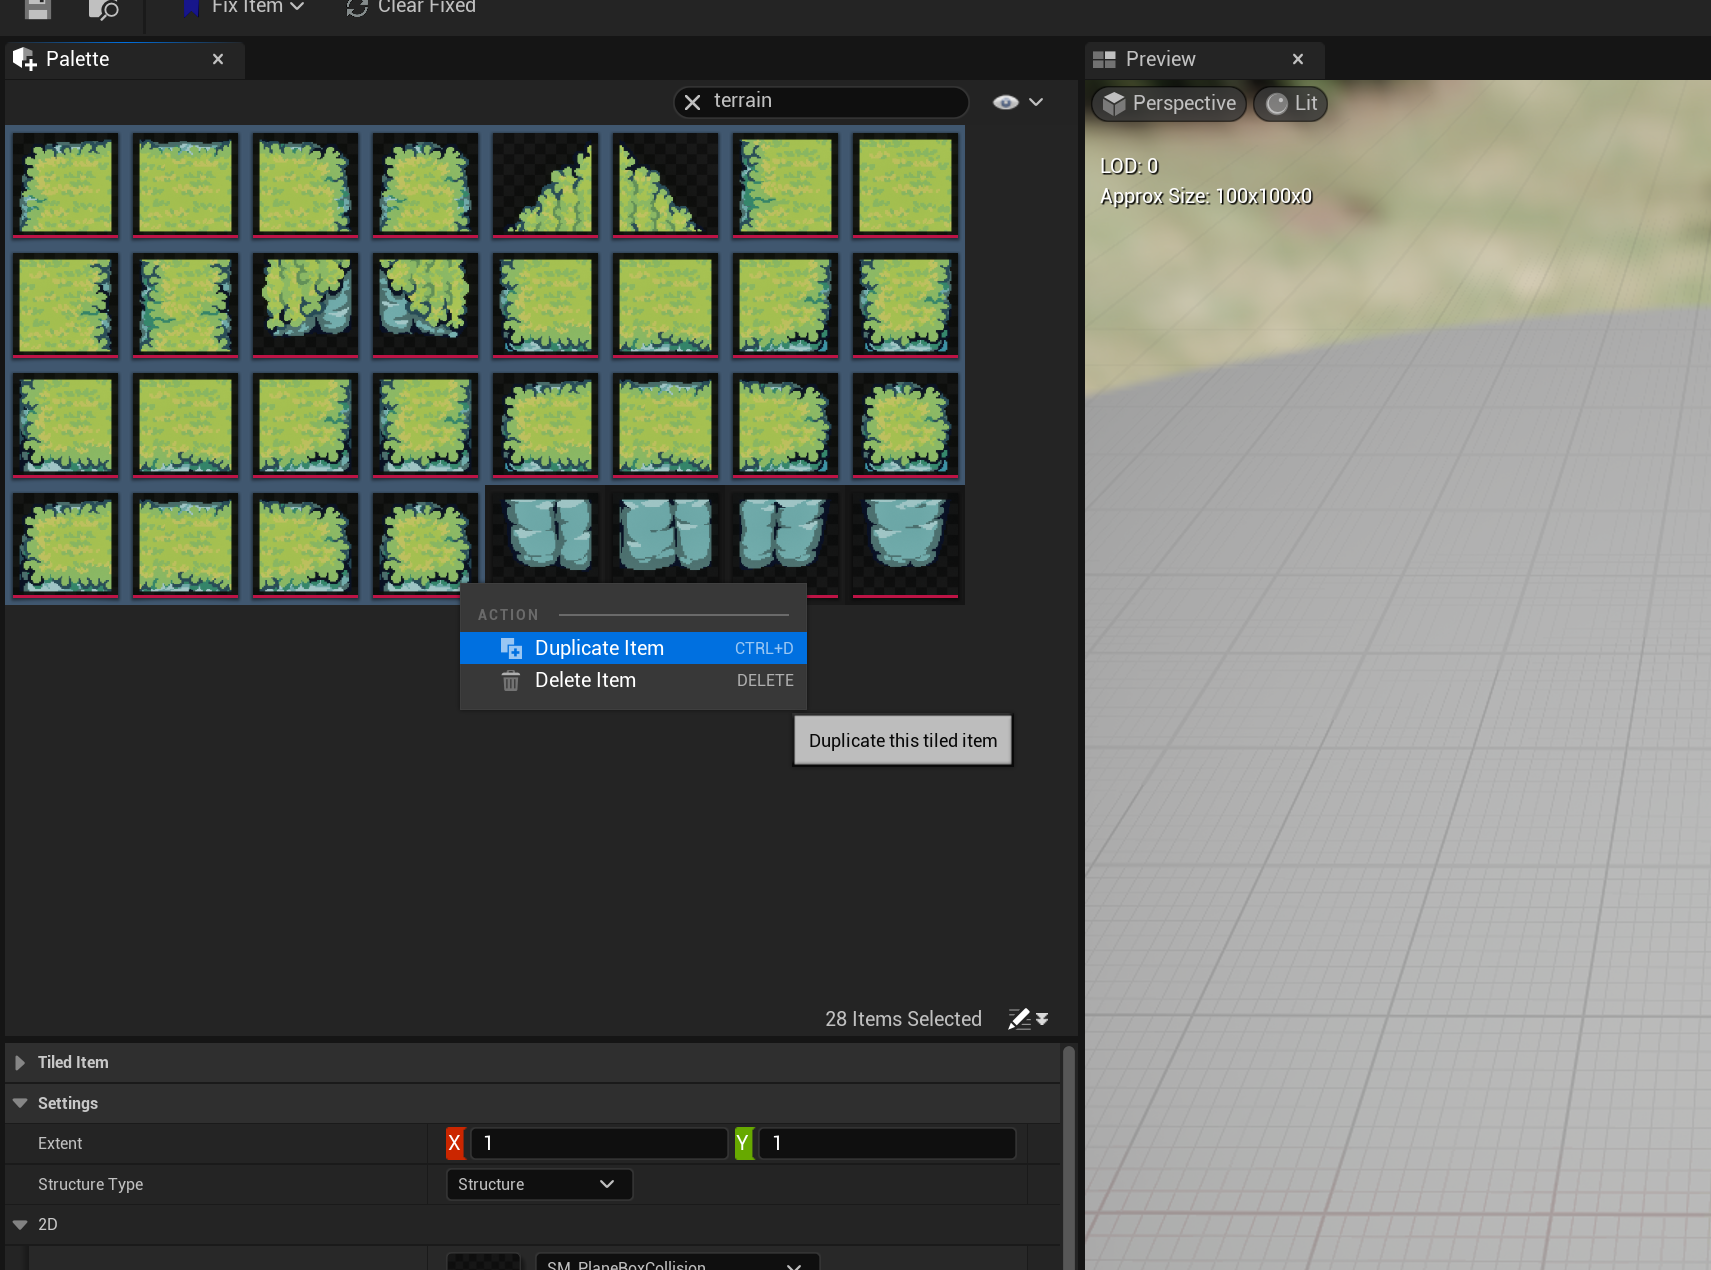This screenshot has height=1270, width=1711.
Task: Expand the Tiled Item section
Action: [x=20, y=1062]
